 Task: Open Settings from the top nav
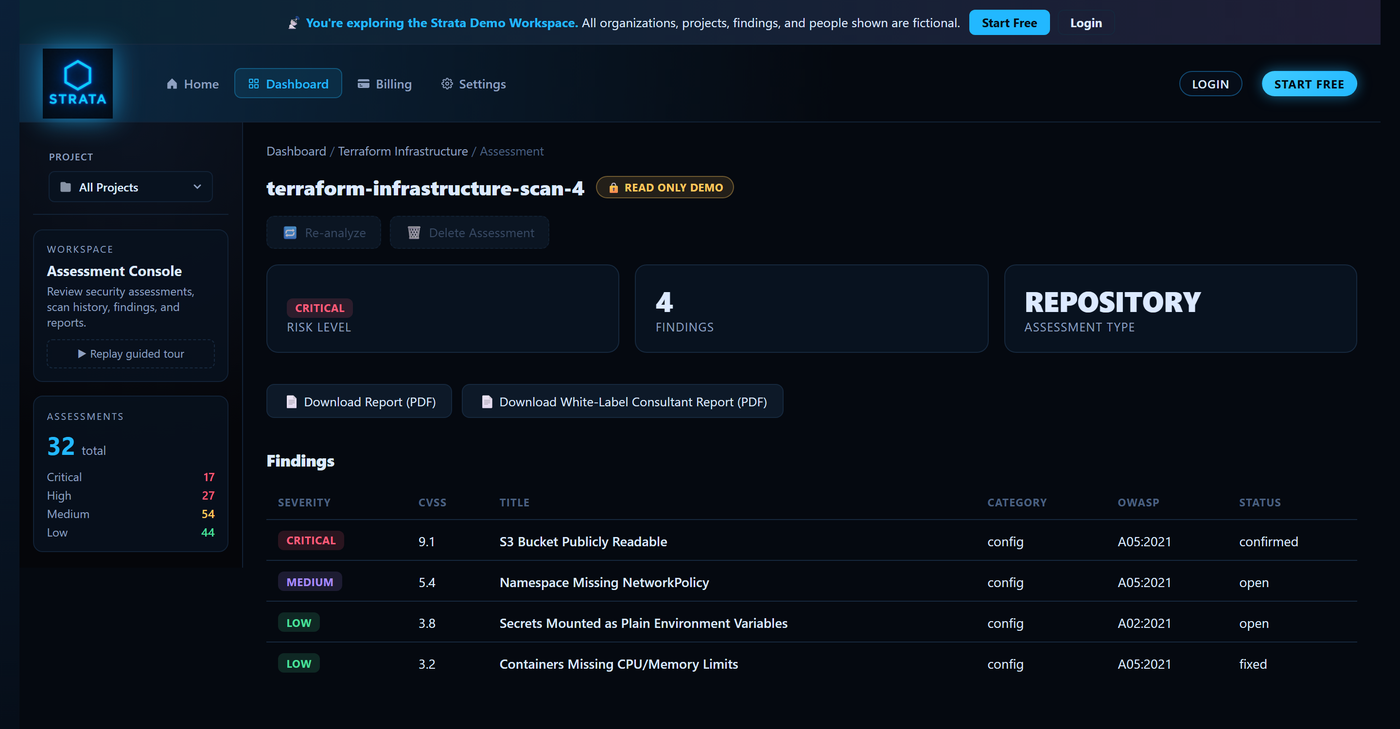click(473, 84)
